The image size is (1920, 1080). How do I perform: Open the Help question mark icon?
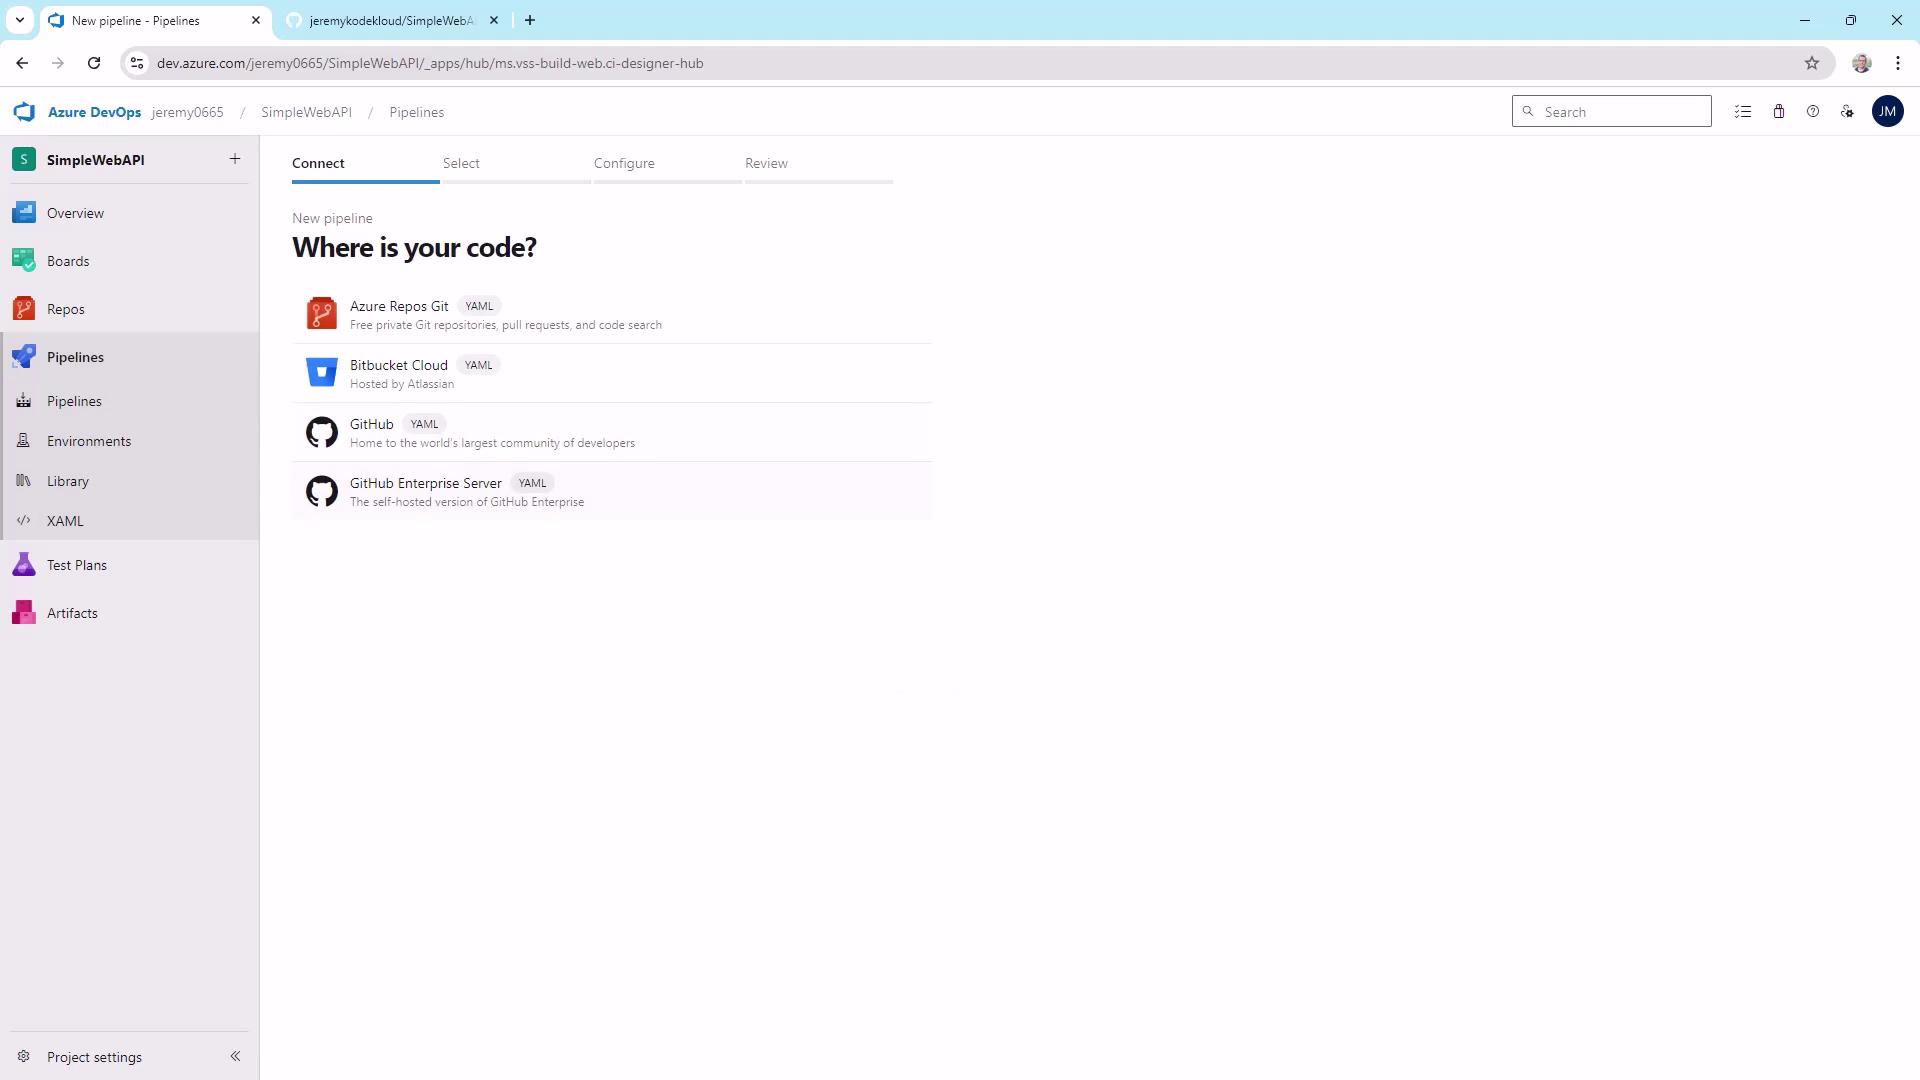[1813, 112]
